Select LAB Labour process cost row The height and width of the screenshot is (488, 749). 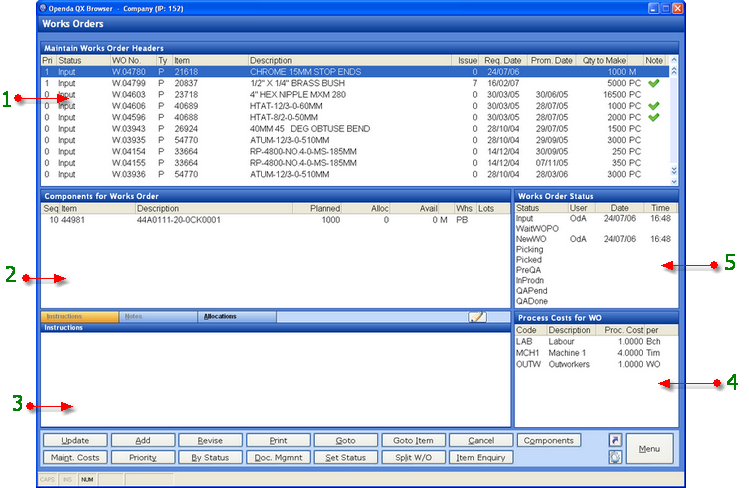[x=596, y=342]
